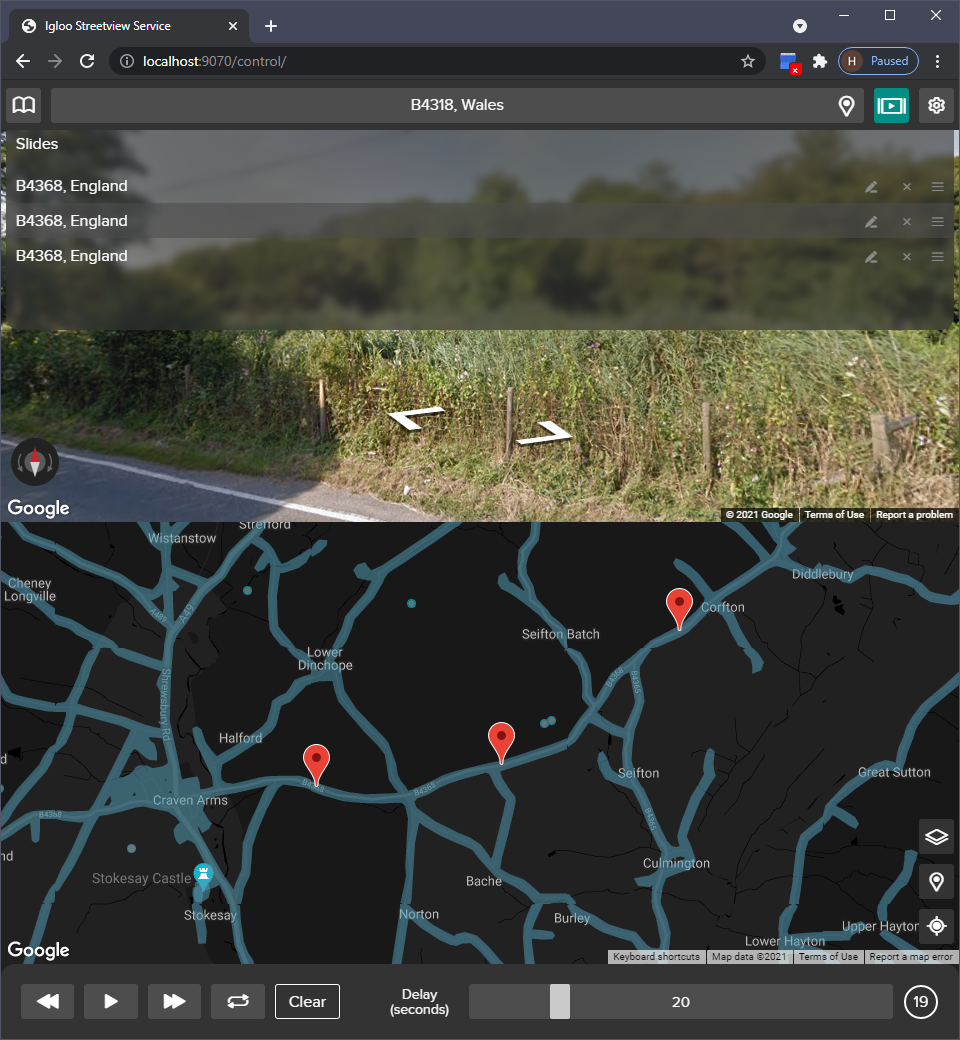This screenshot has width=960, height=1040.
Task: Edit the first B4368, England slide
Action: pos(871,186)
